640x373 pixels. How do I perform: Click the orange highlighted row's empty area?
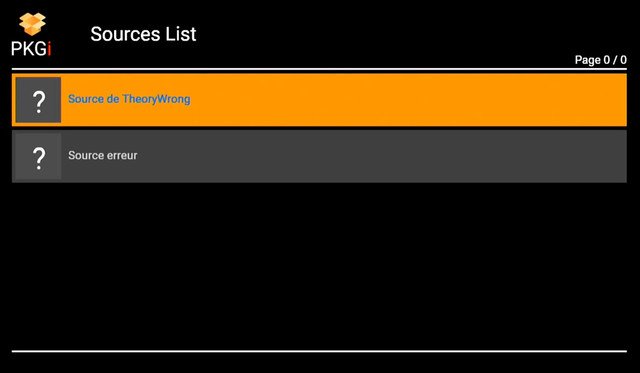click(x=408, y=100)
